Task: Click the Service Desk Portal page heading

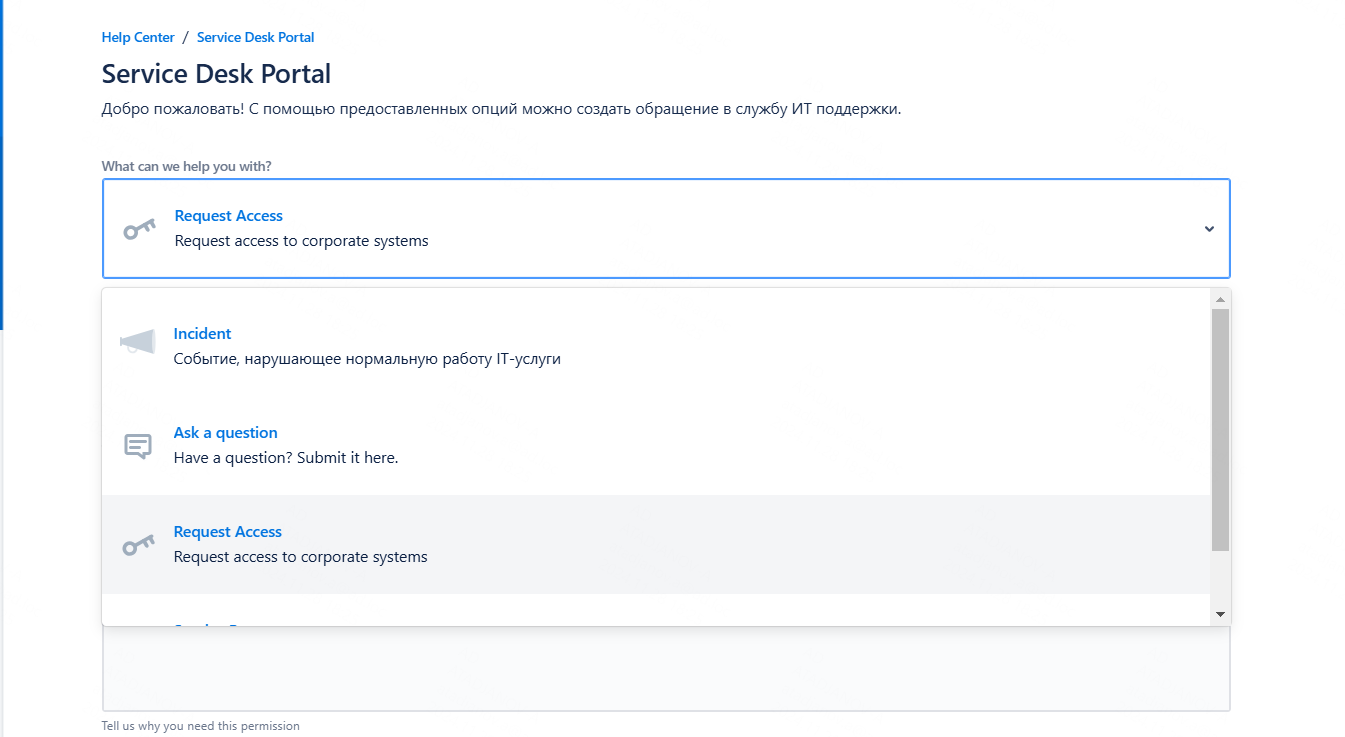Action: click(216, 73)
